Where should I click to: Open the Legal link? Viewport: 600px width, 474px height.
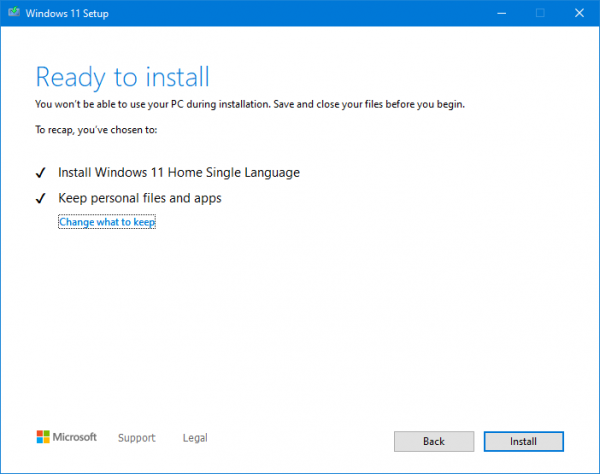pos(195,438)
